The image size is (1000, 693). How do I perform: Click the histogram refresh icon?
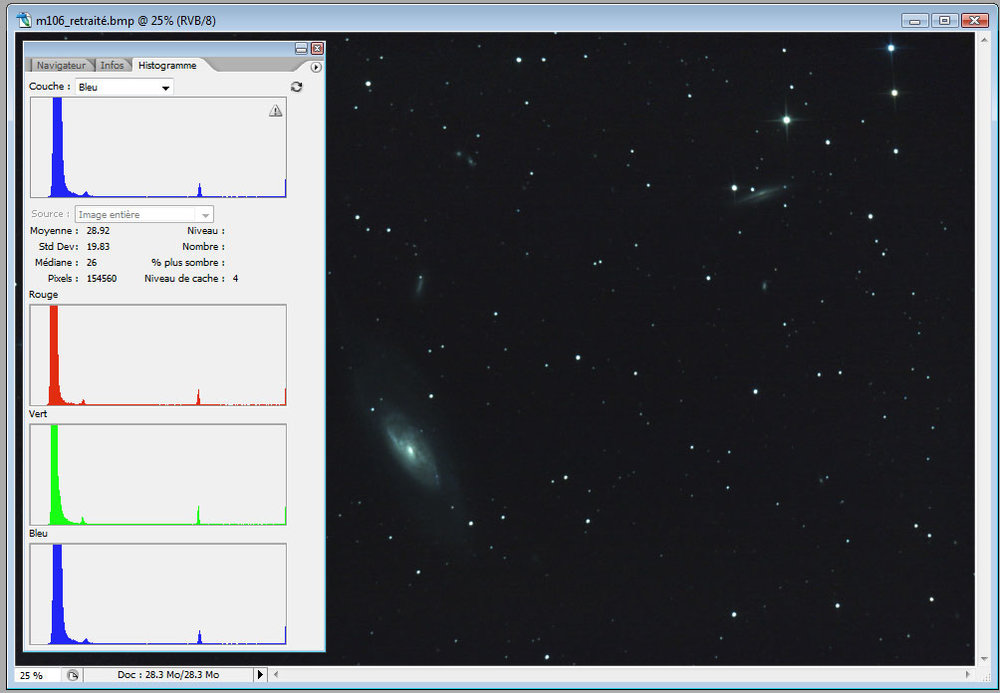296,87
